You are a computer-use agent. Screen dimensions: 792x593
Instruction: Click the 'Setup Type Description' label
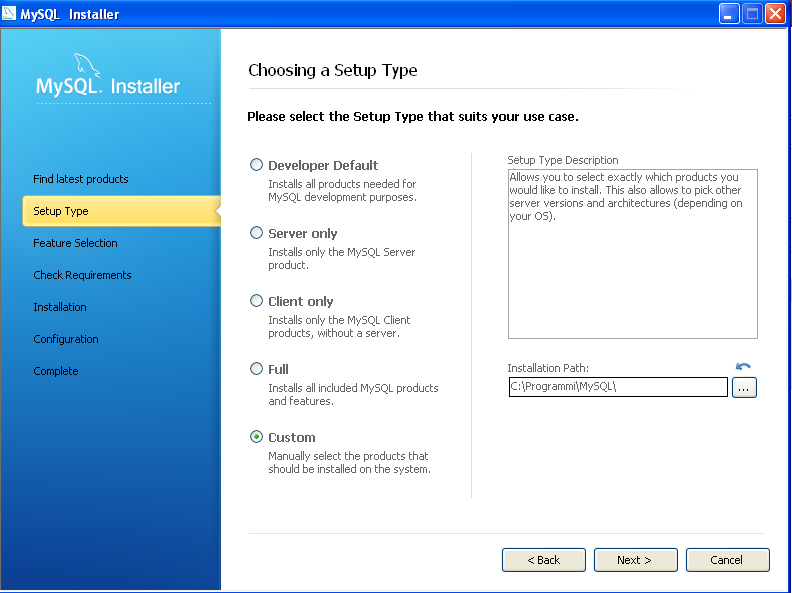(x=563, y=160)
